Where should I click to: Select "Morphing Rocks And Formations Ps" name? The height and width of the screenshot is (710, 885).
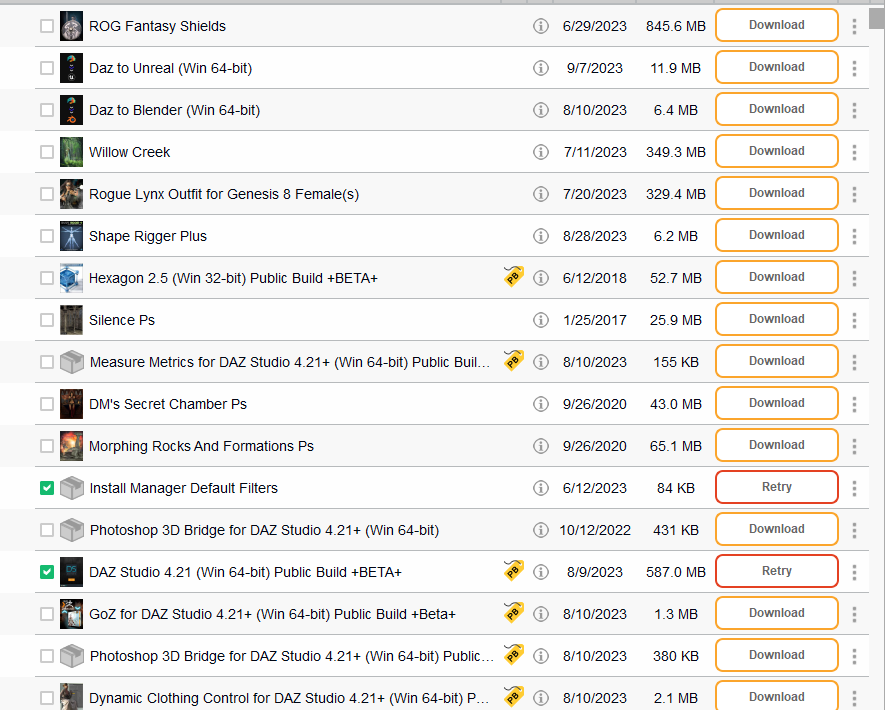point(201,446)
